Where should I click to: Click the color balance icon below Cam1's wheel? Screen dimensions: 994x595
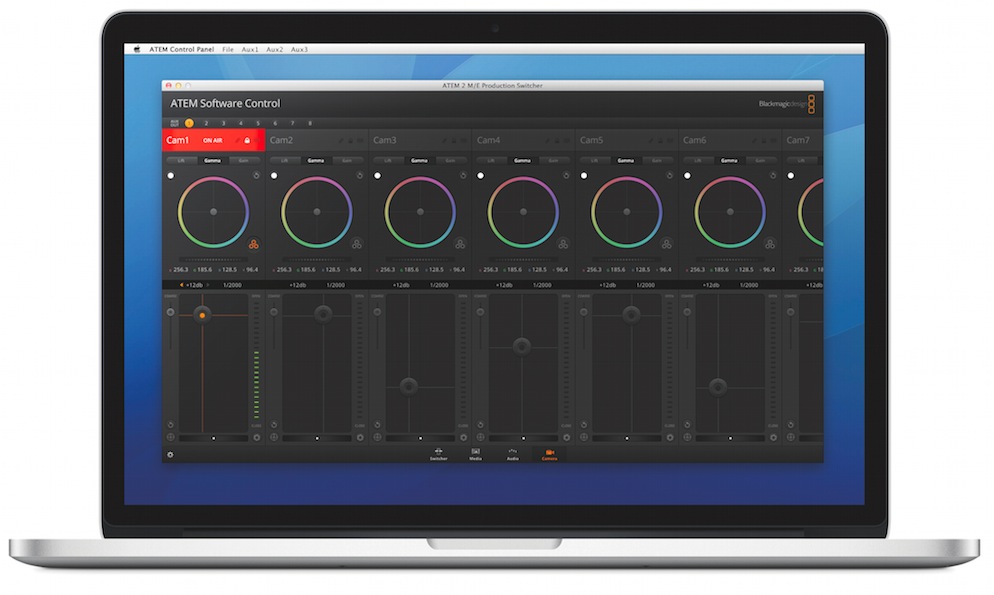pos(254,243)
